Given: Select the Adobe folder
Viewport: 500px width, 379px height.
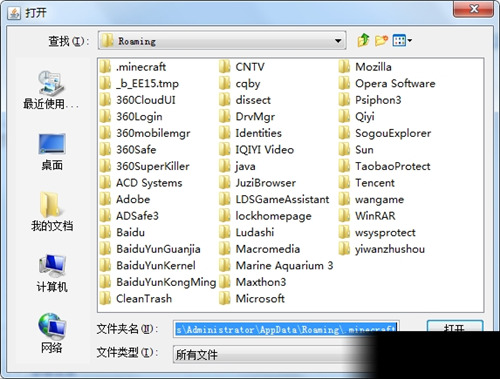Looking at the screenshot, I should [125, 199].
